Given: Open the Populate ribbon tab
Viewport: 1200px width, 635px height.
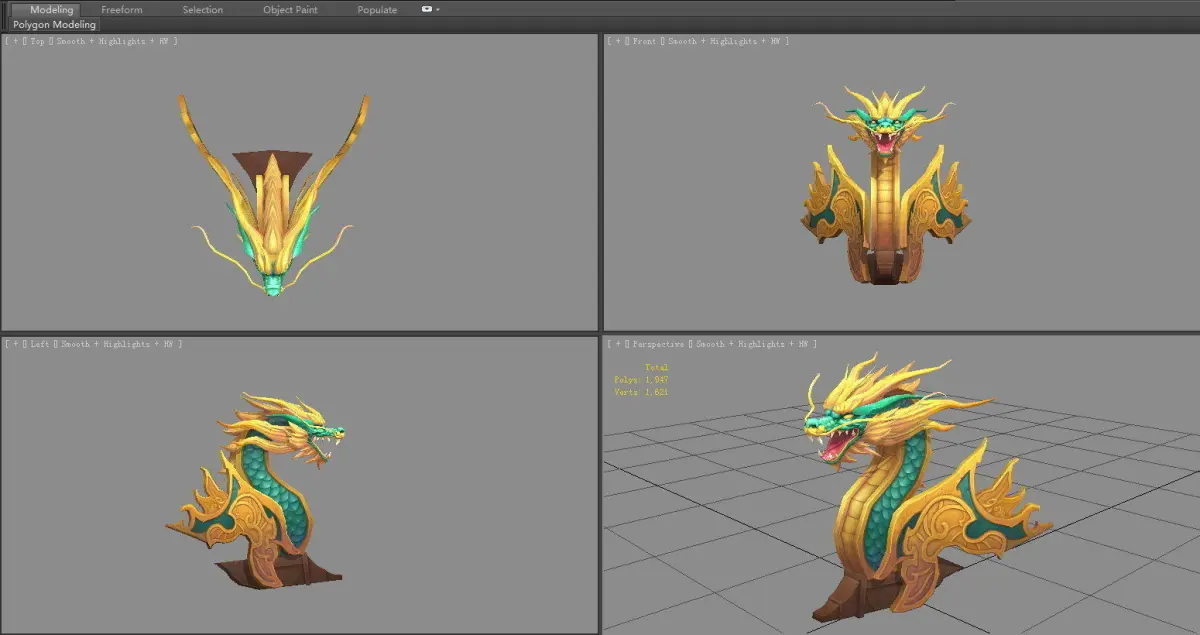Looking at the screenshot, I should 377,10.
